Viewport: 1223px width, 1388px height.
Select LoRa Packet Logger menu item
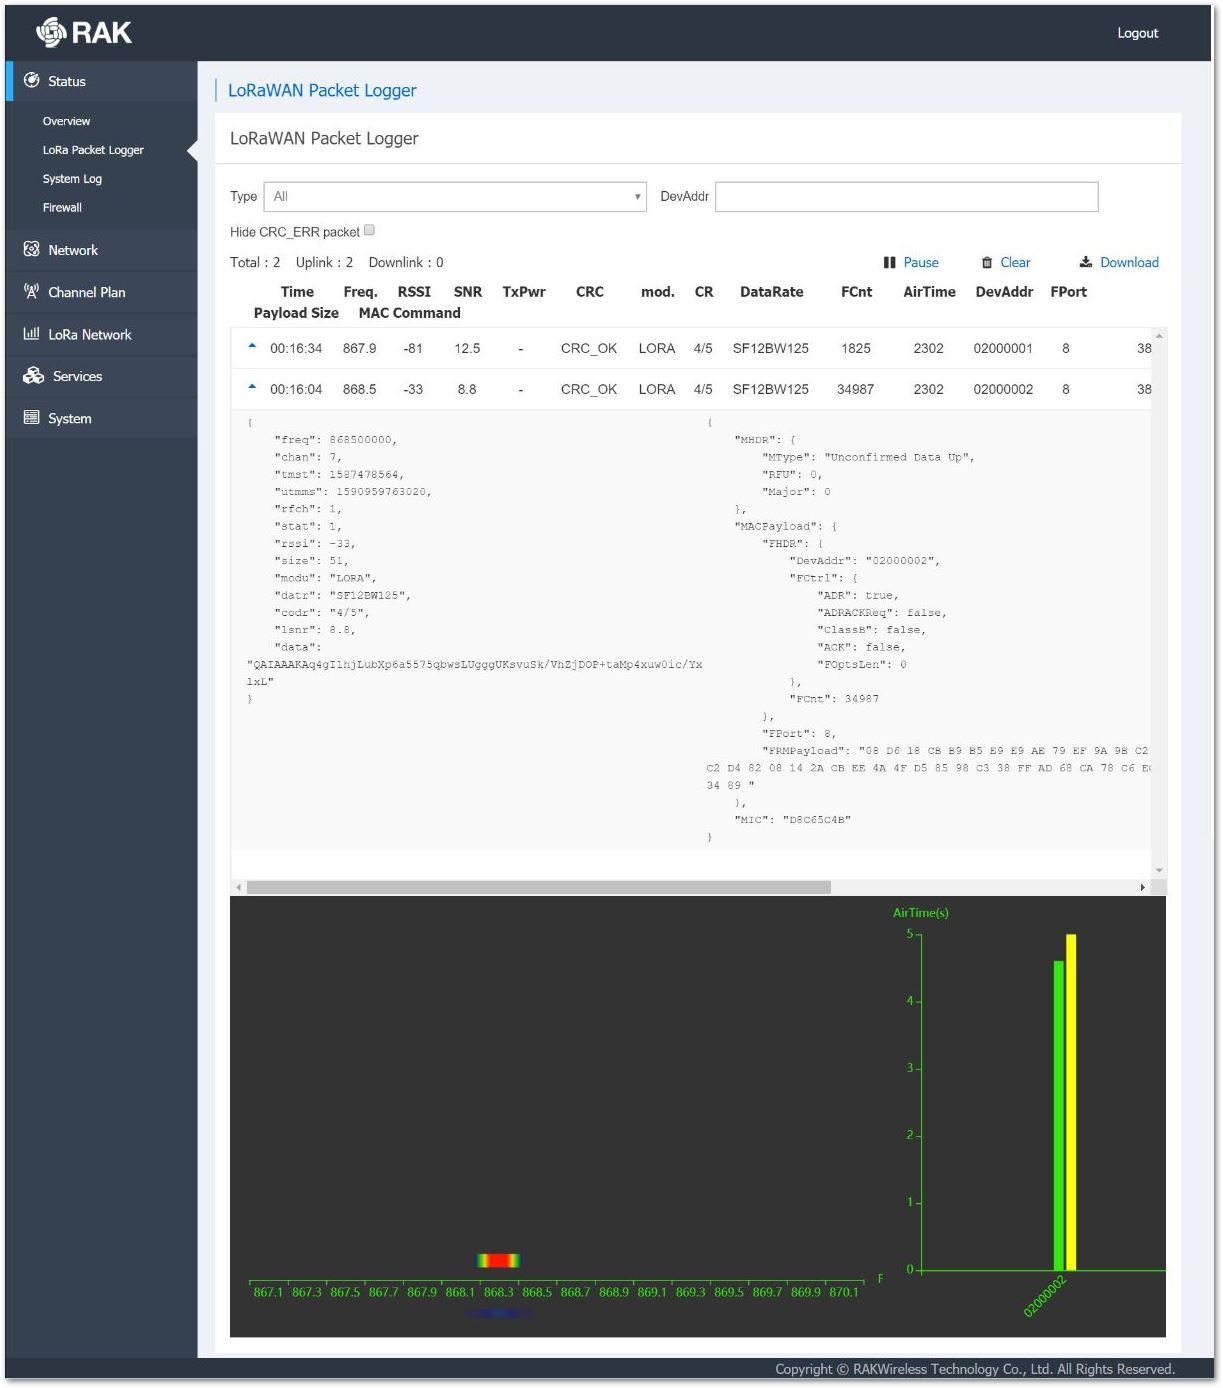[x=93, y=150]
